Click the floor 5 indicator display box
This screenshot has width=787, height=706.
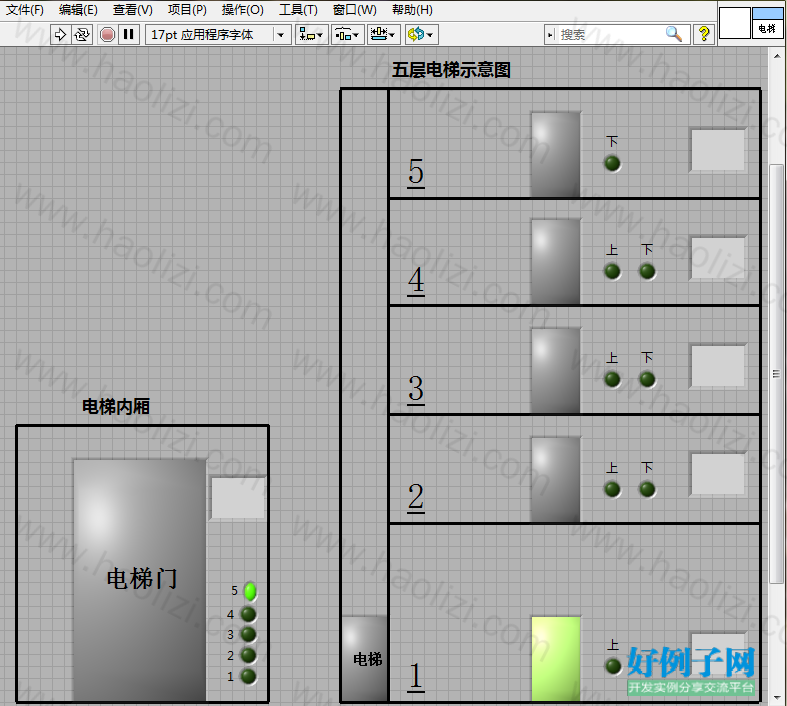[718, 150]
